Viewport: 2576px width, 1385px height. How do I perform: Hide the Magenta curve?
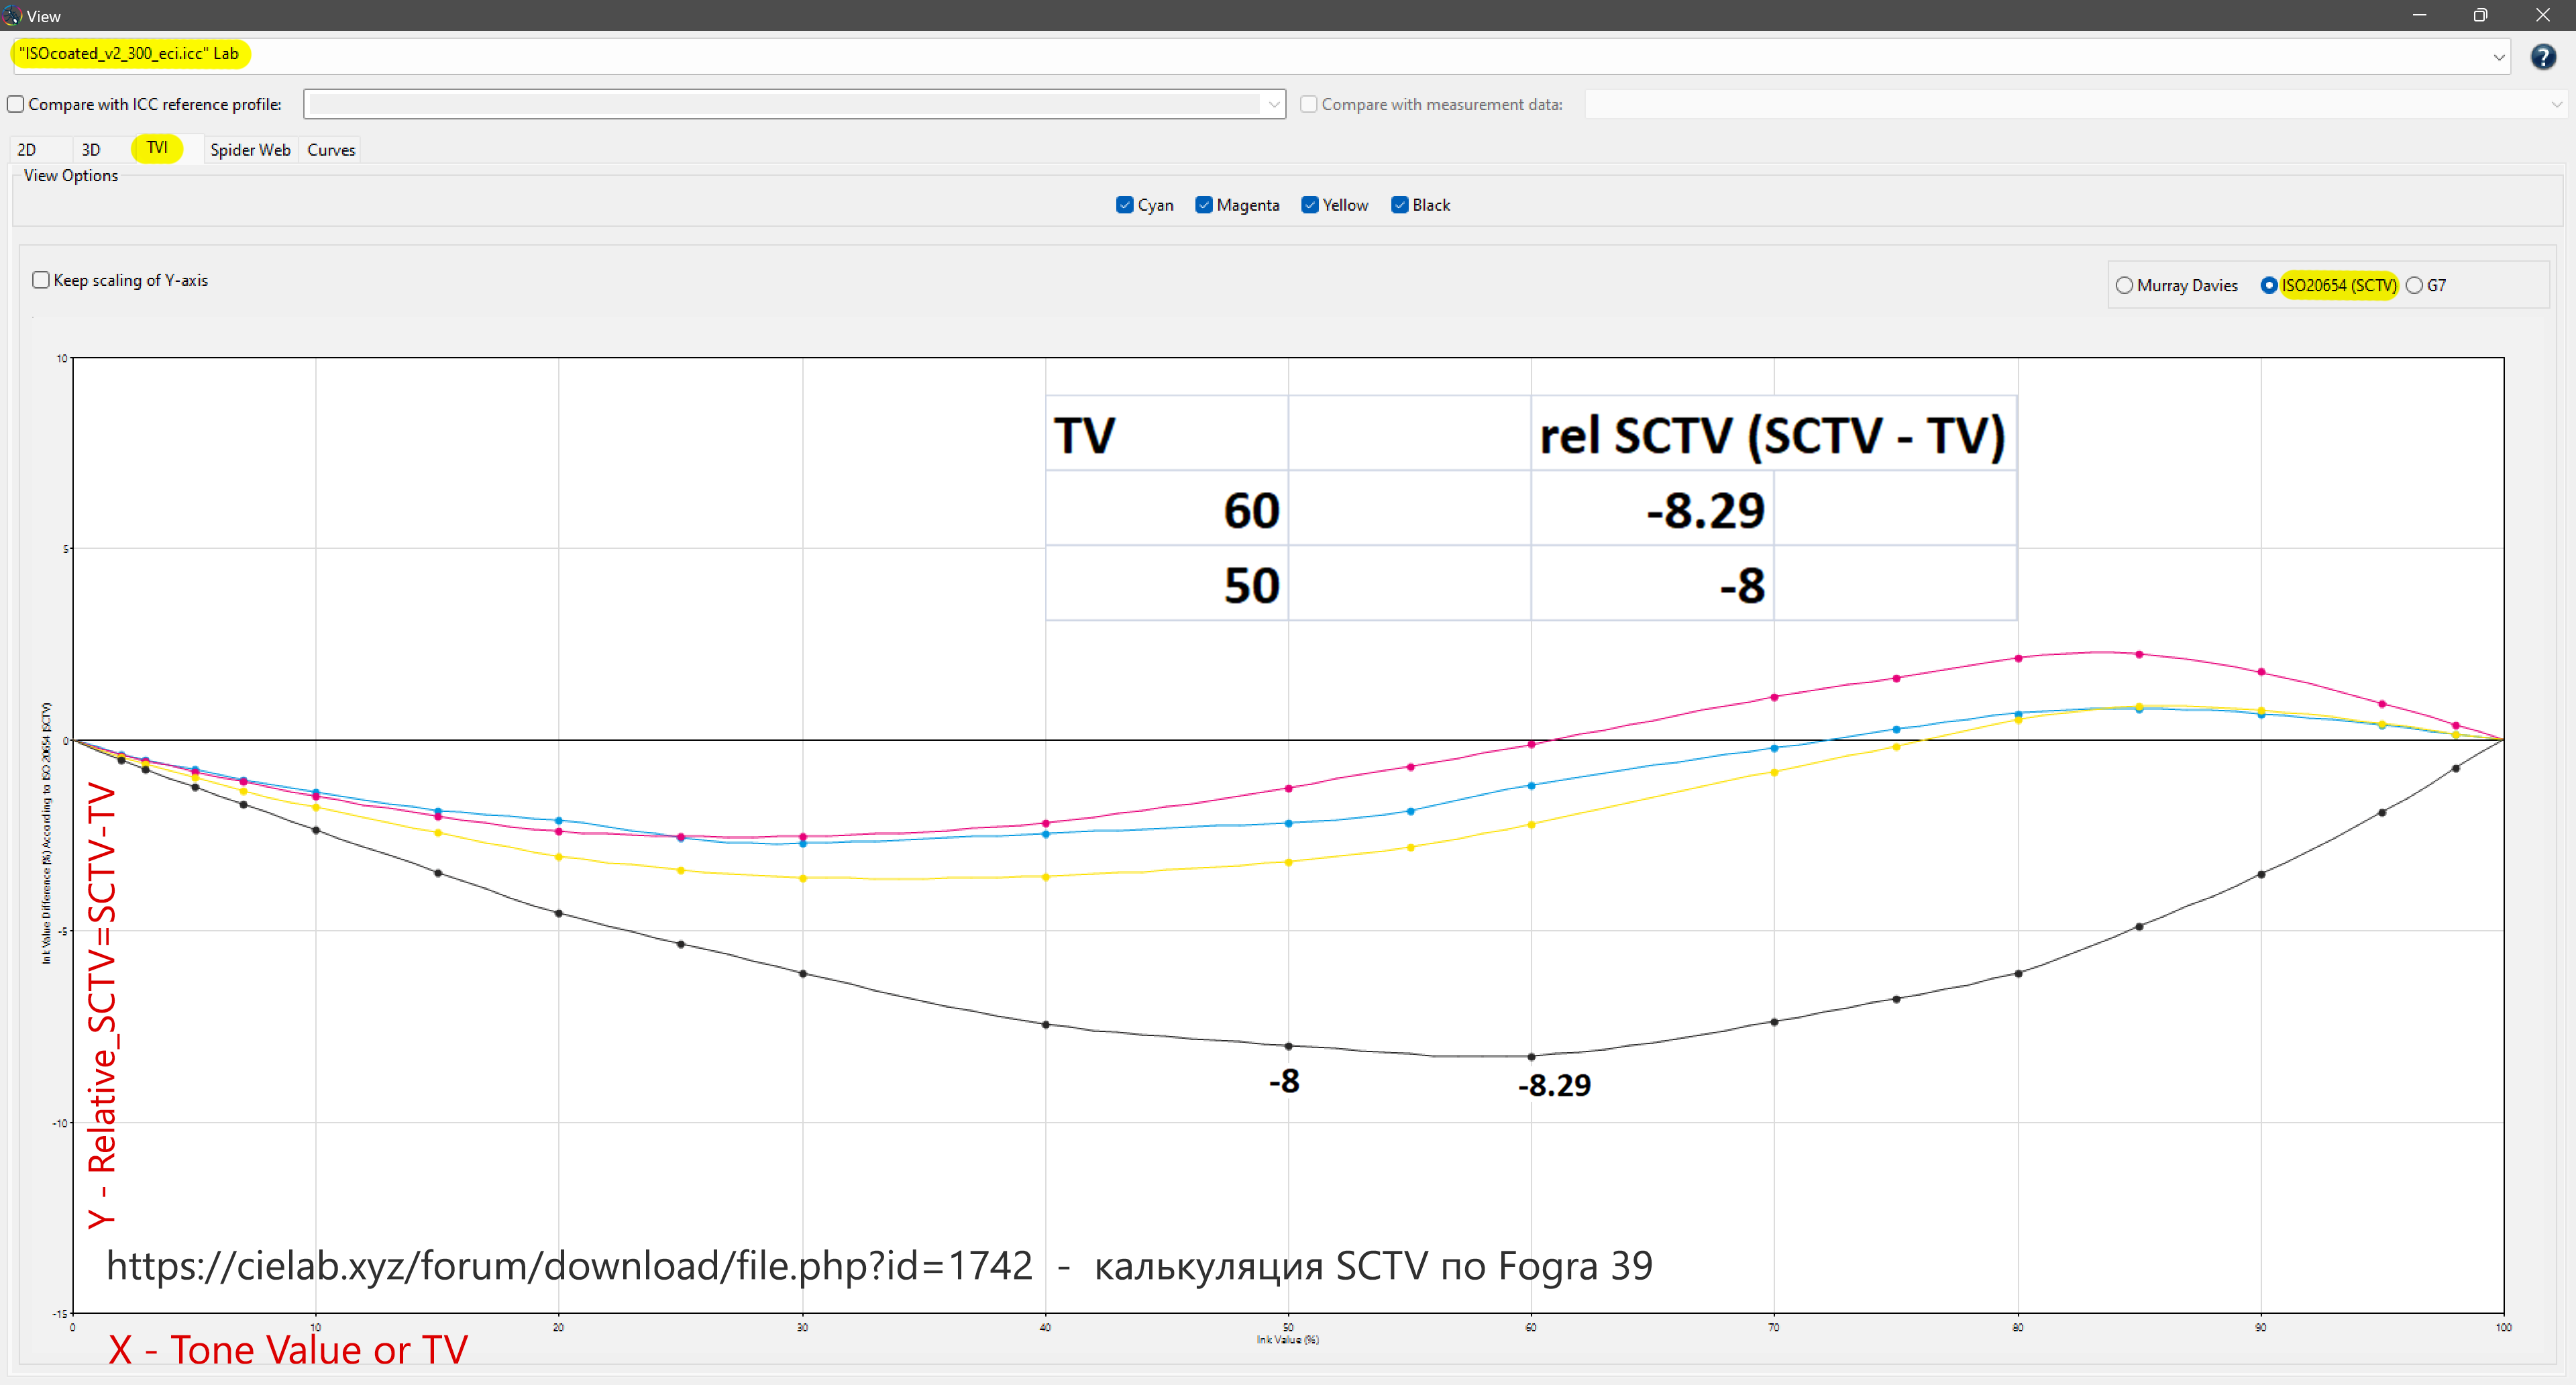pos(1204,205)
